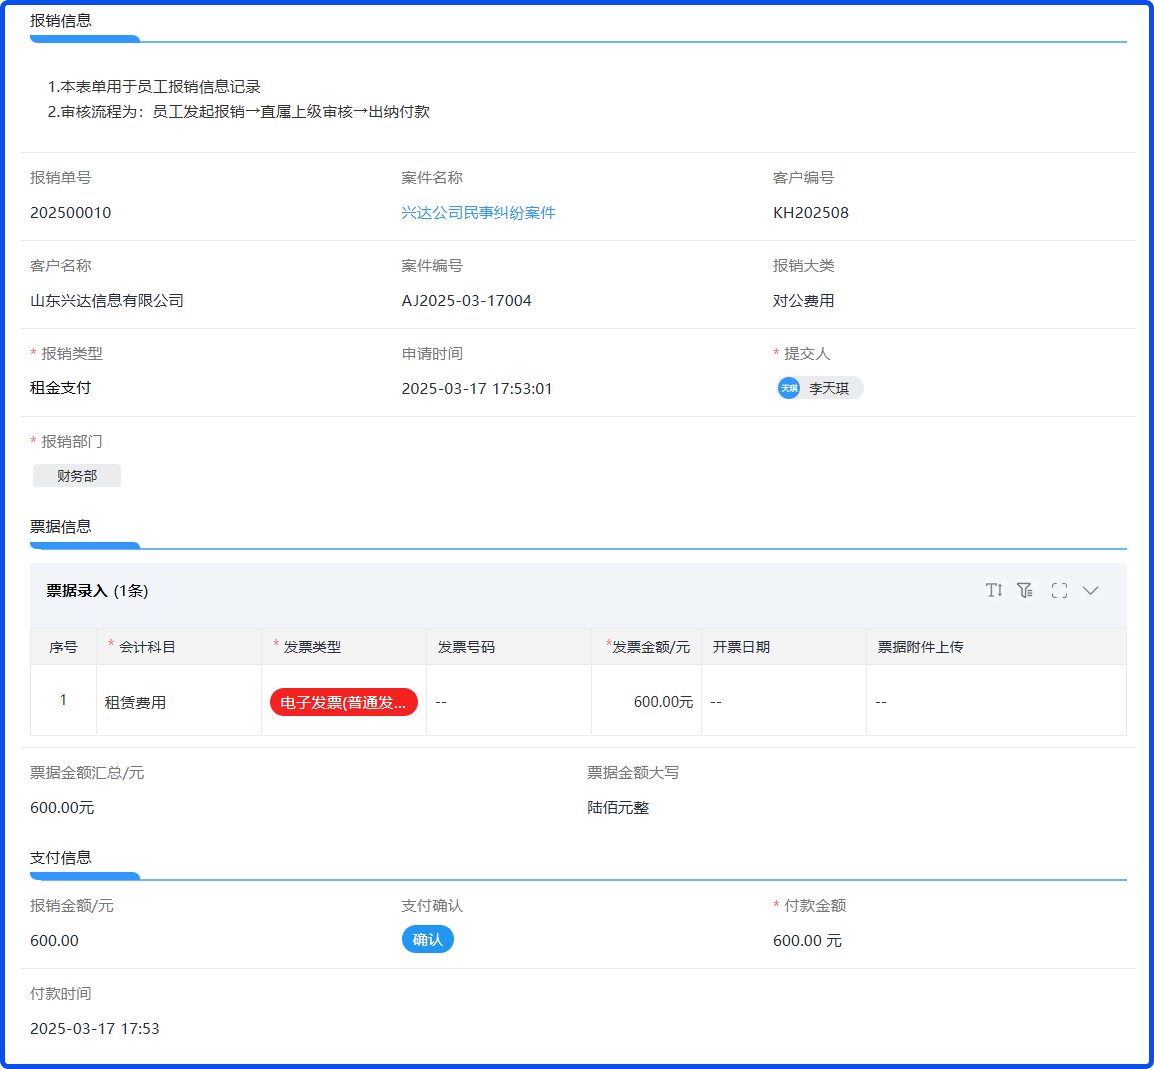Click the 李天琪 avatar icon

point(789,388)
